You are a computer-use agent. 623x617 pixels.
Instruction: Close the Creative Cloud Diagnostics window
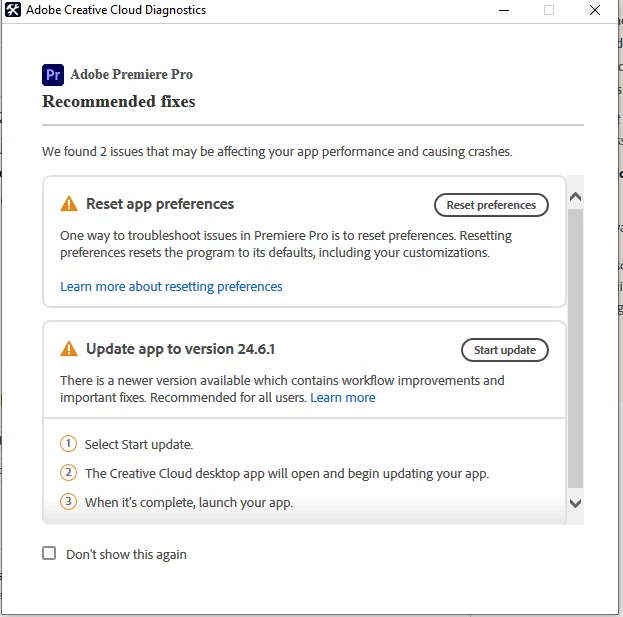tap(595, 10)
